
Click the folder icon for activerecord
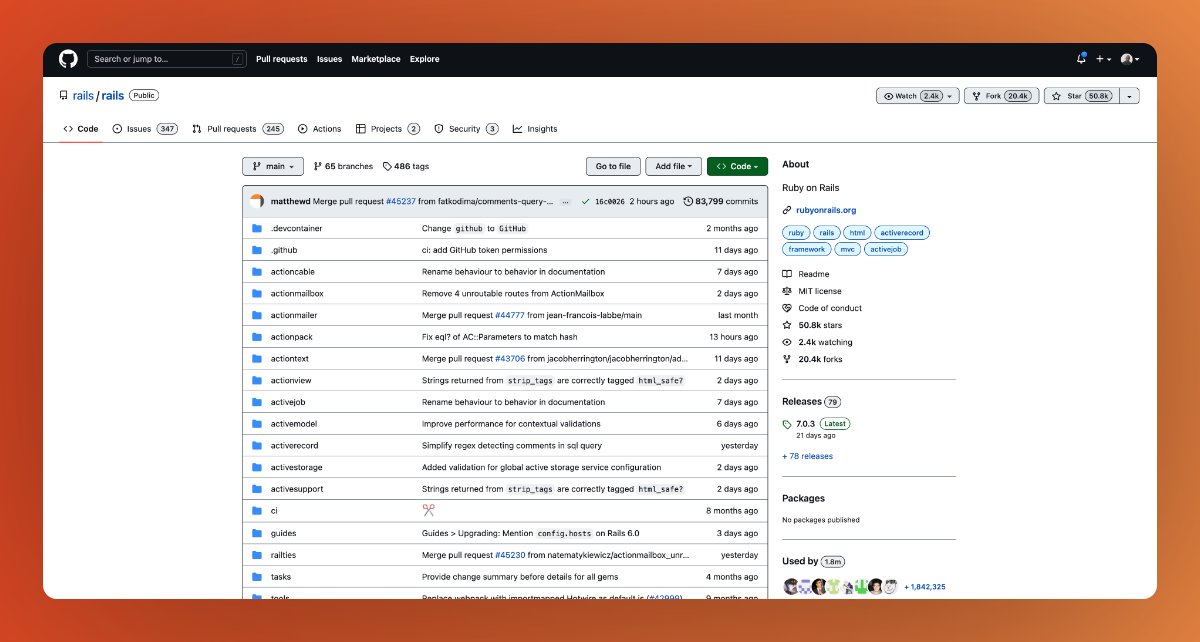pos(257,446)
